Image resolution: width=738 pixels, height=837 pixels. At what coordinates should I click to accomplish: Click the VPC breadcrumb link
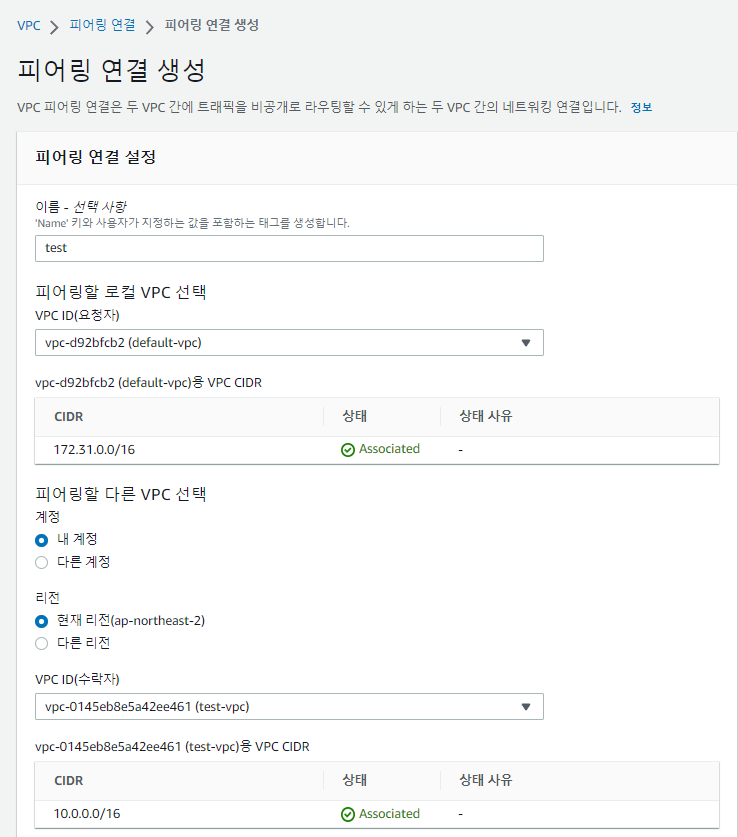click(29, 25)
